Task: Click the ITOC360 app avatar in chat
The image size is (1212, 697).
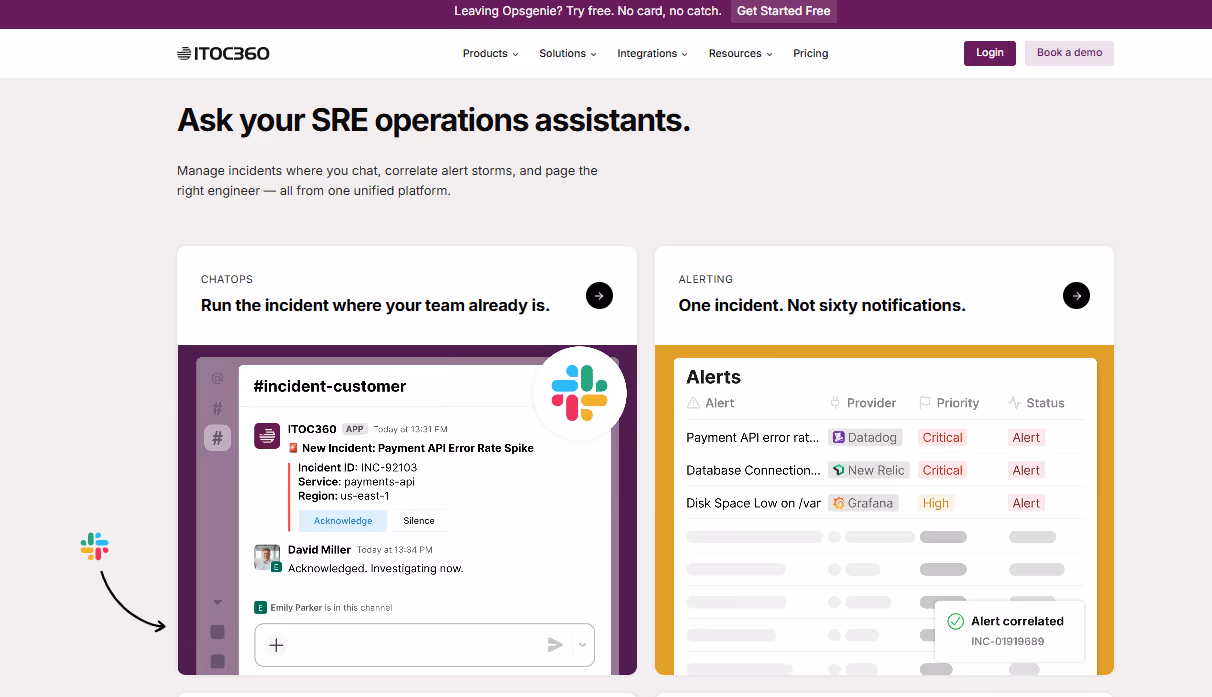Action: coord(267,436)
